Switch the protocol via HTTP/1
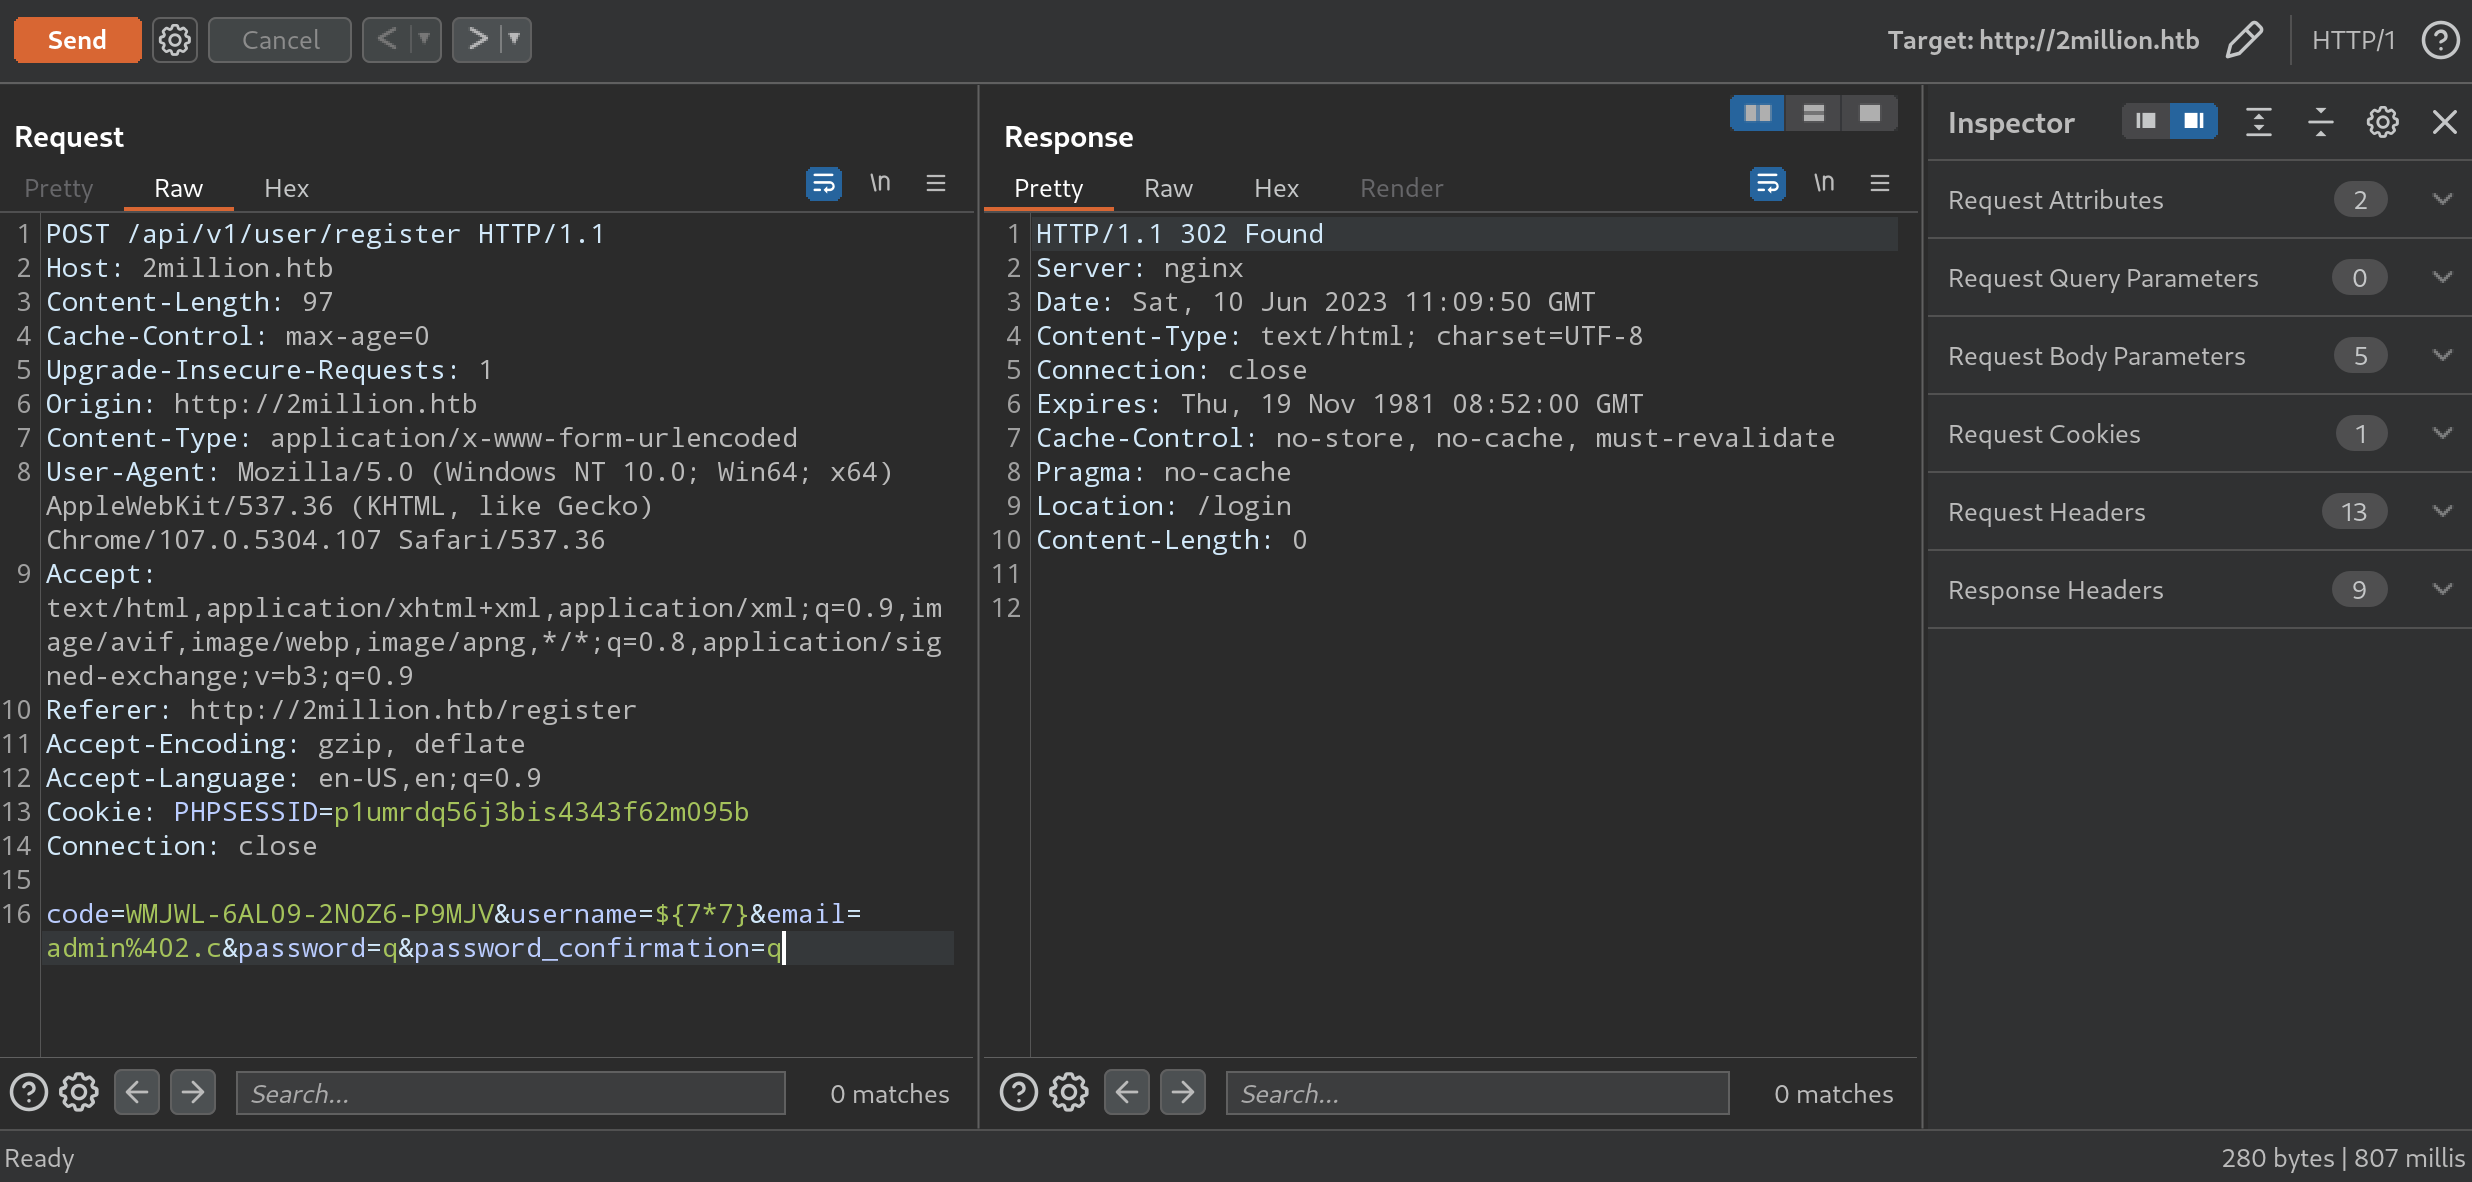 tap(2354, 40)
